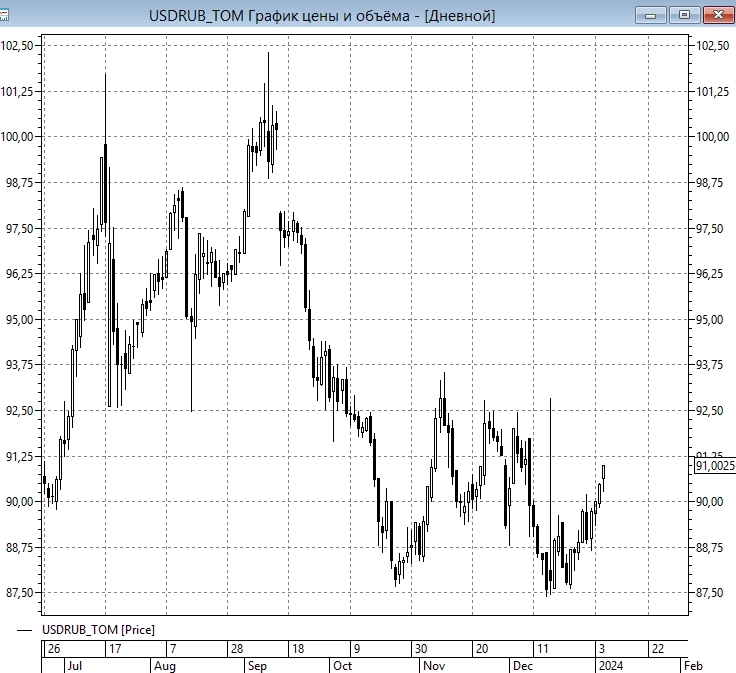Click 95,00 on the left price axis

click(x=20, y=320)
